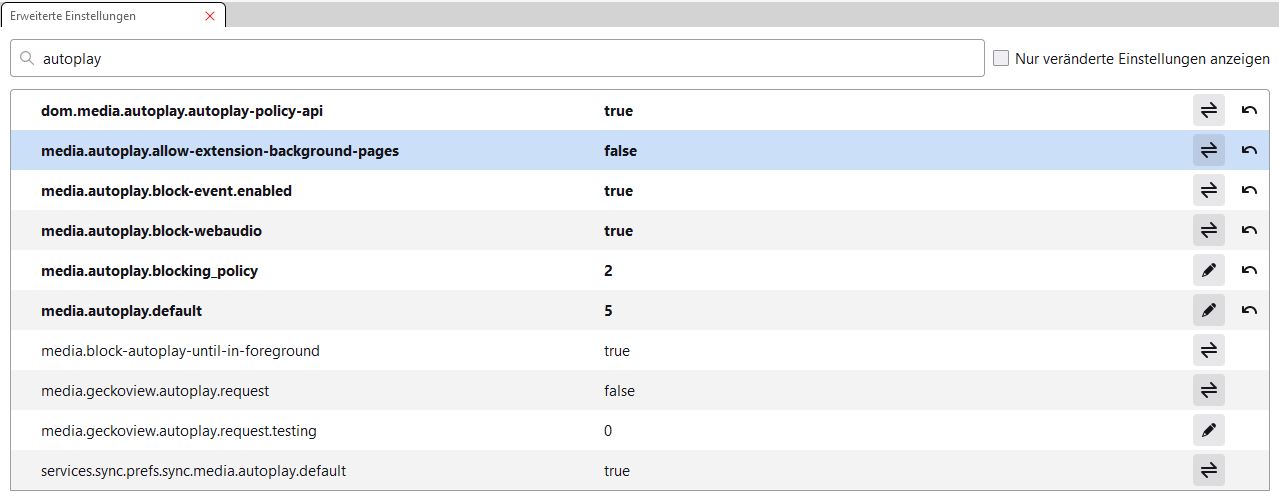Reset media.autoplay.block-webaudio preference
1279x498 pixels.
[x=1249, y=231]
